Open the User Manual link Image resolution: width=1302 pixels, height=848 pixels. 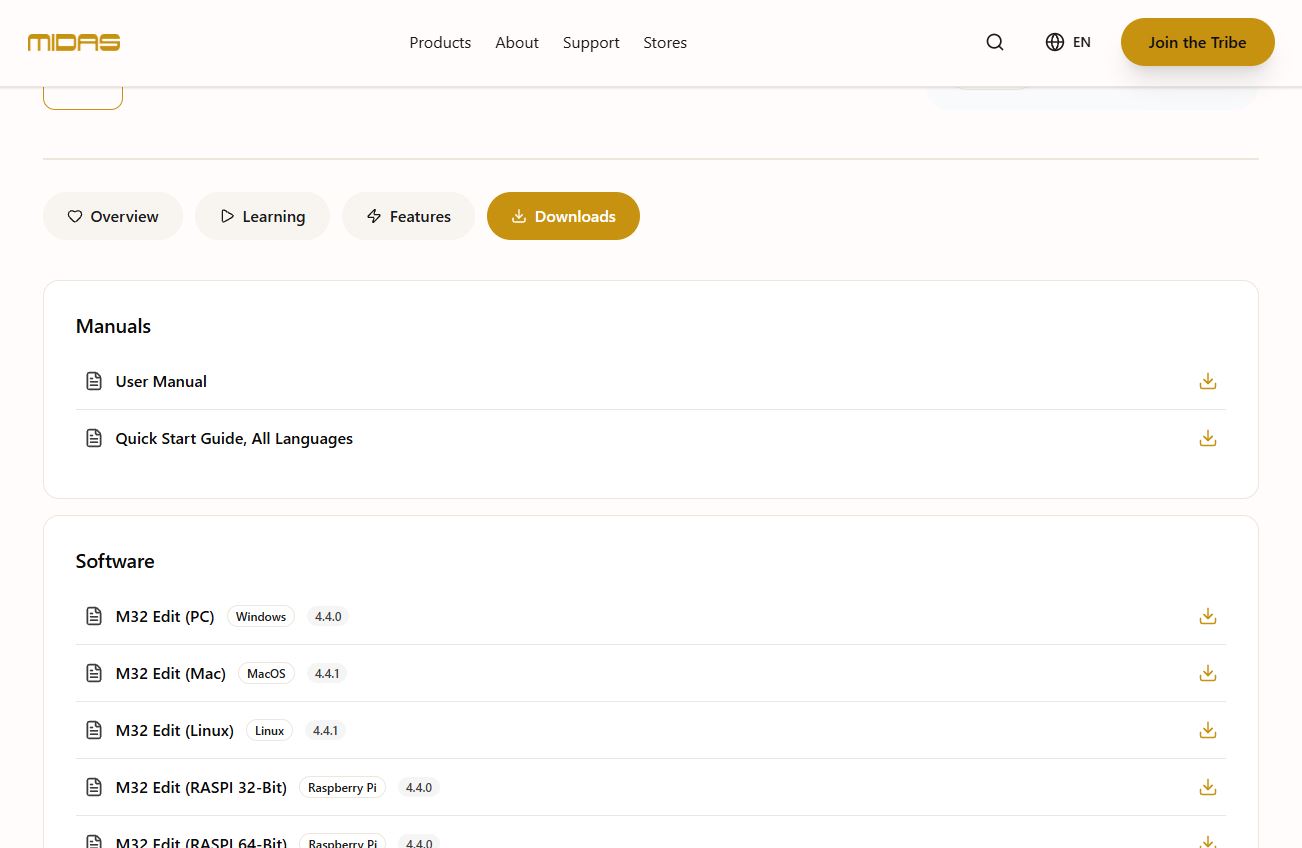click(161, 381)
